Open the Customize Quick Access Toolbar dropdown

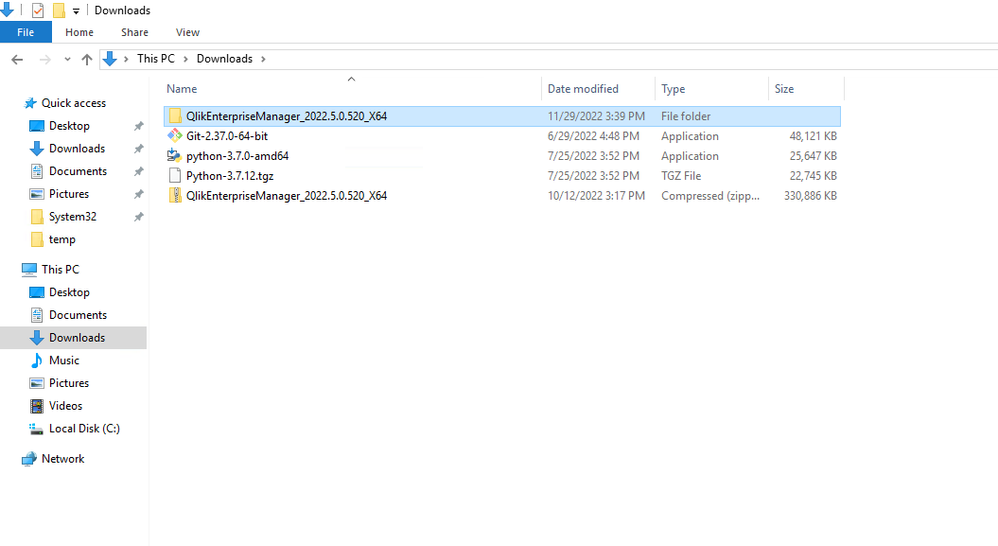point(76,11)
